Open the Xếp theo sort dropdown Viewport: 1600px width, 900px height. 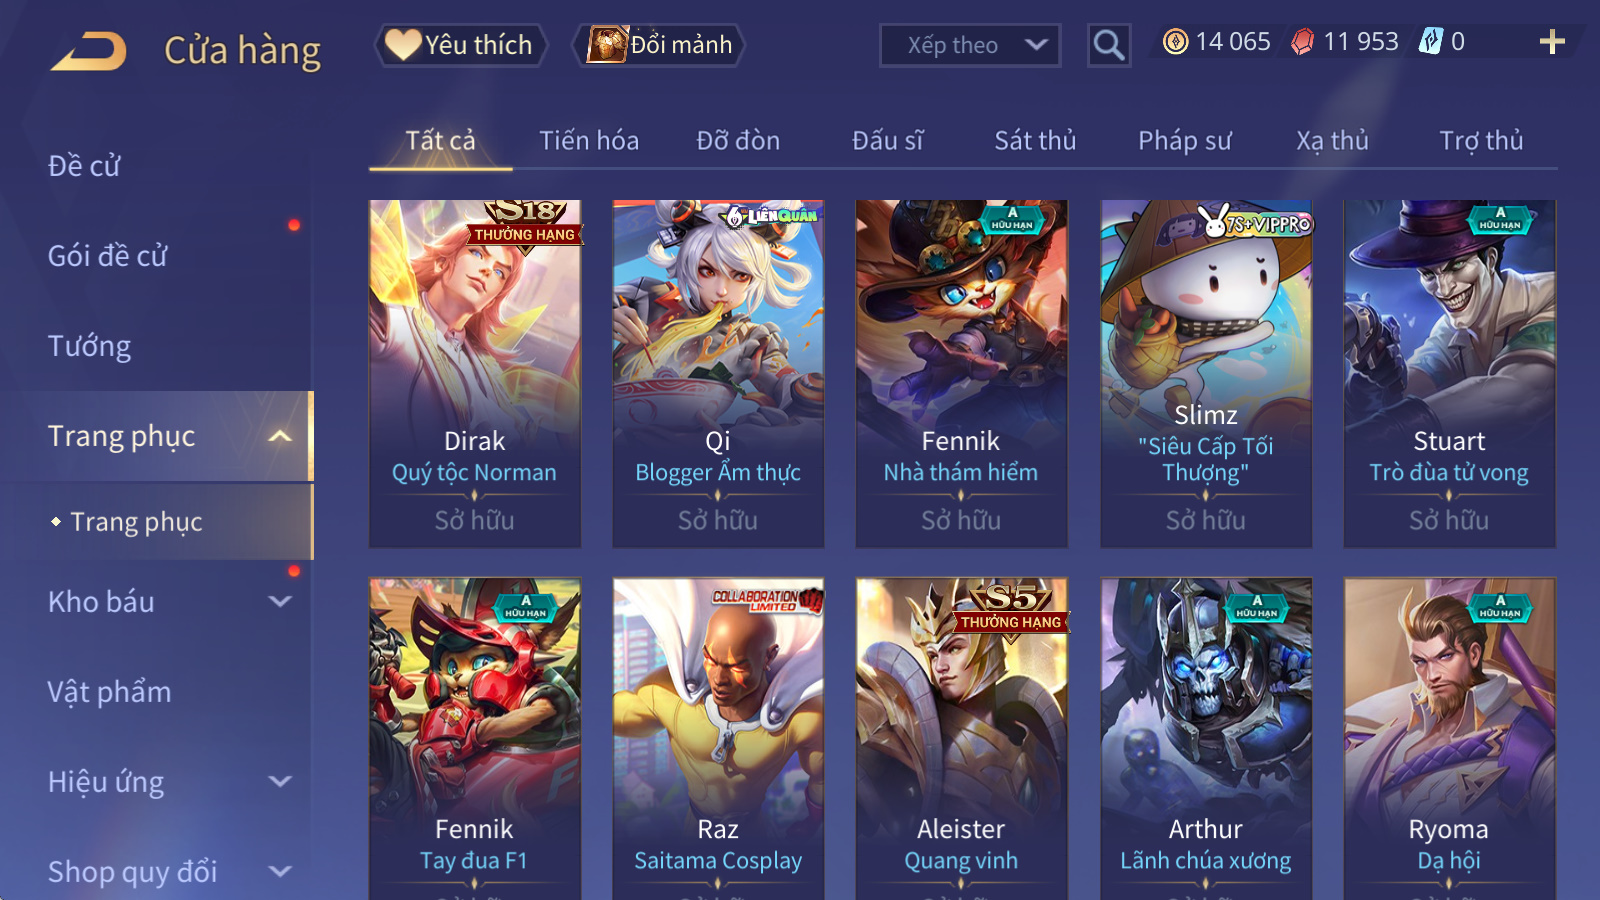click(x=970, y=45)
